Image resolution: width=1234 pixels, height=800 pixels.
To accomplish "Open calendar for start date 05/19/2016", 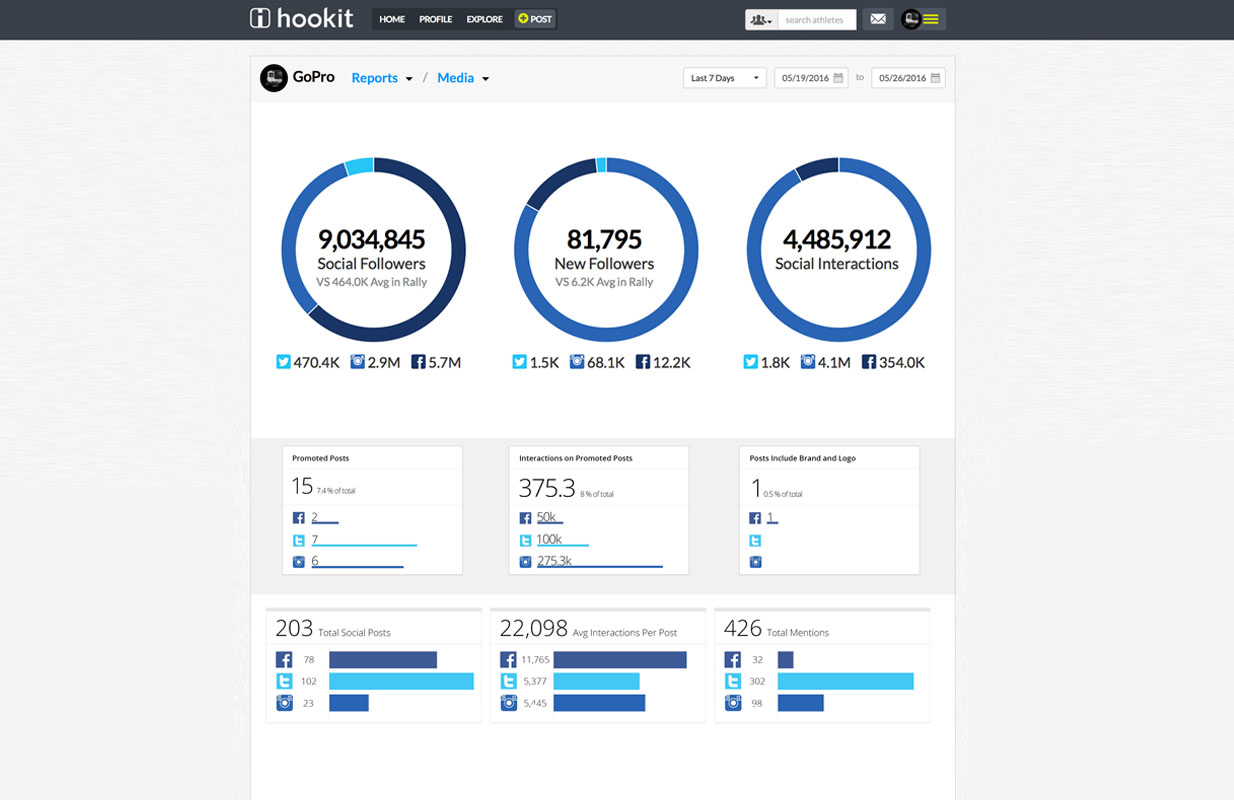I will [838, 78].
